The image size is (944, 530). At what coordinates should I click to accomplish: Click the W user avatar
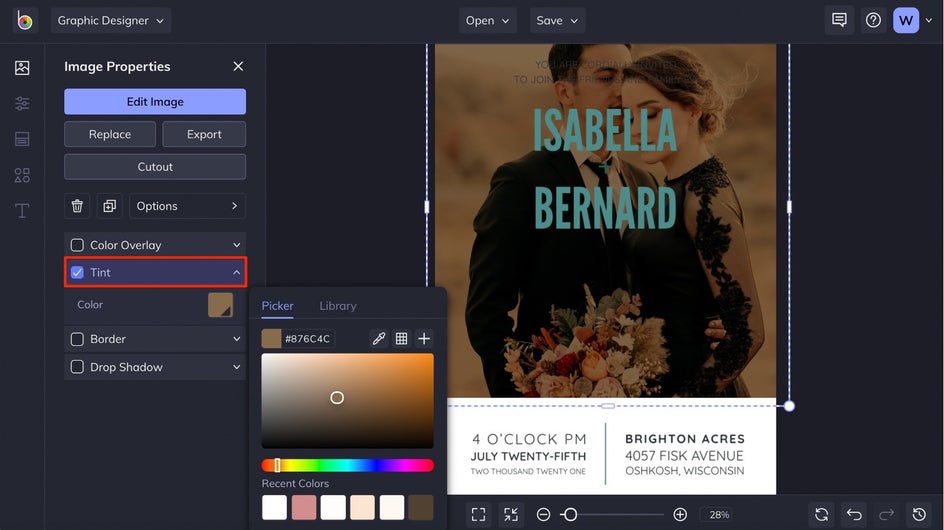pos(906,20)
